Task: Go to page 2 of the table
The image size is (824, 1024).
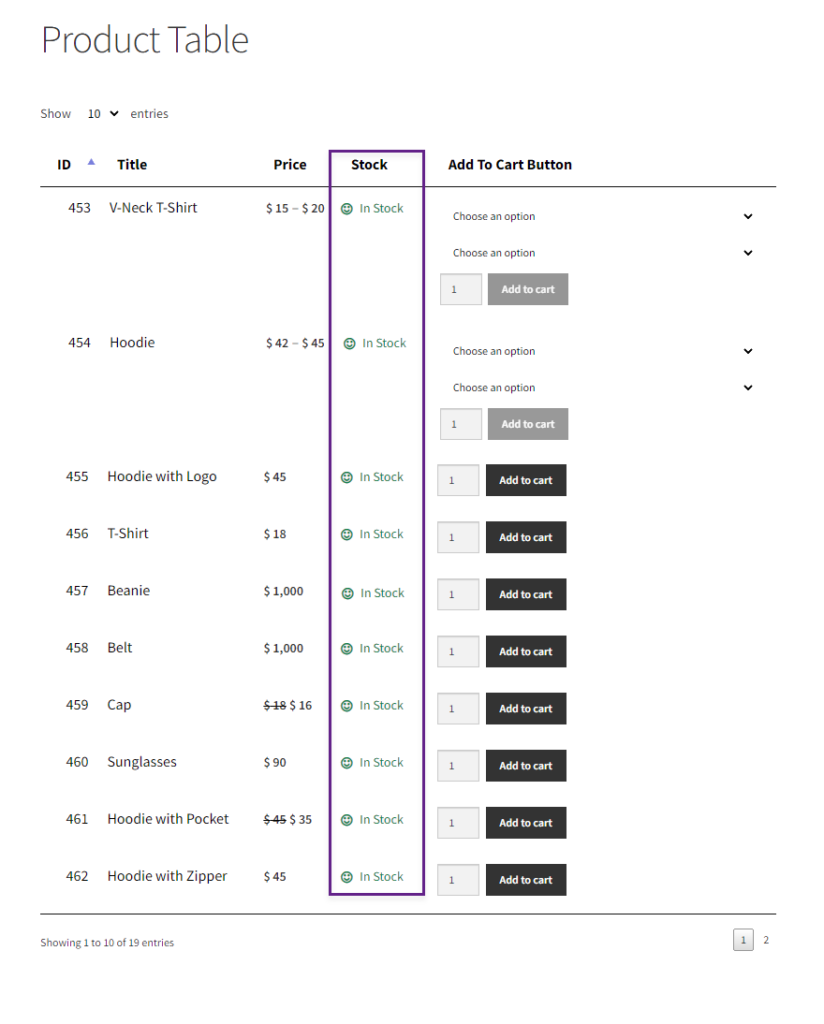Action: 766,940
